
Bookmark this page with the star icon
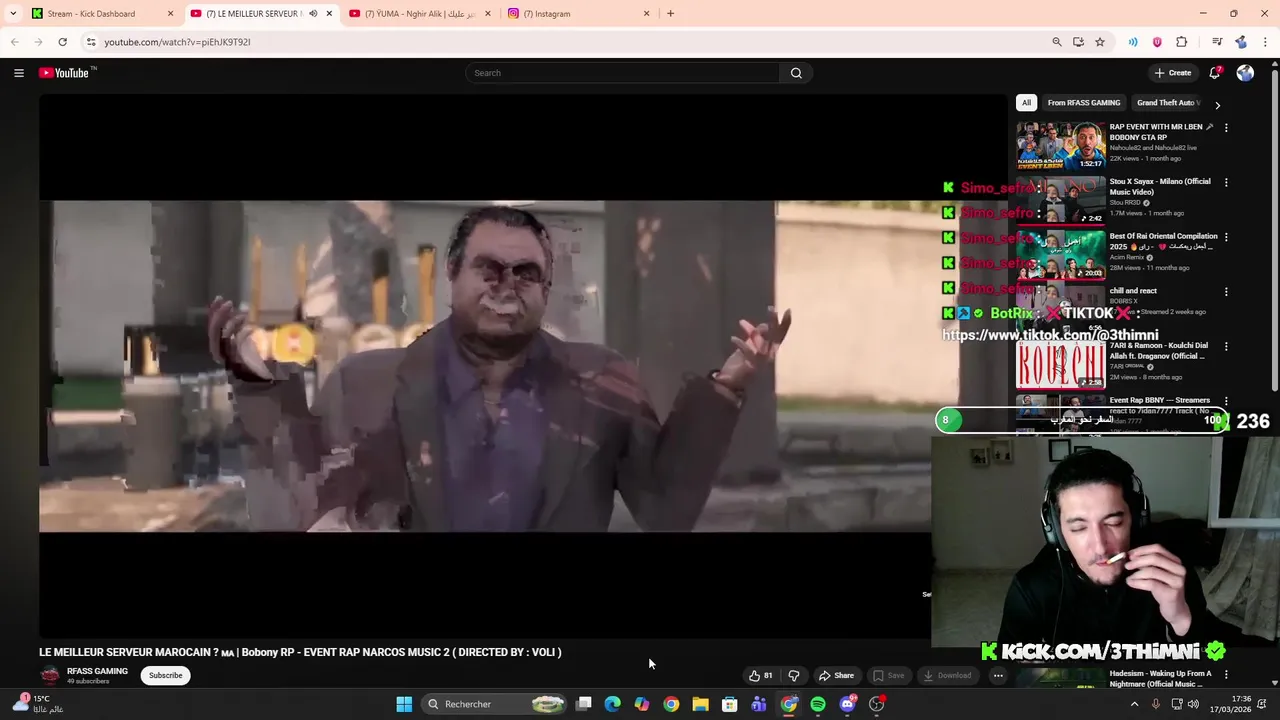point(1100,42)
